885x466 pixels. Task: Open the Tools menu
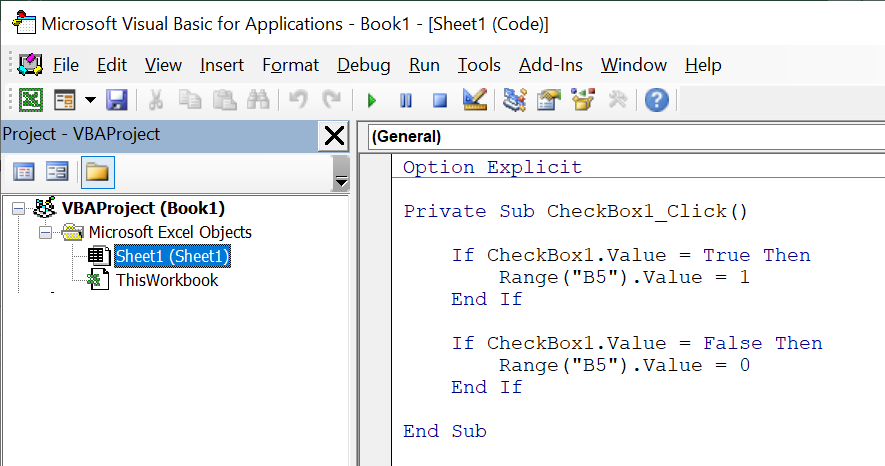[479, 65]
